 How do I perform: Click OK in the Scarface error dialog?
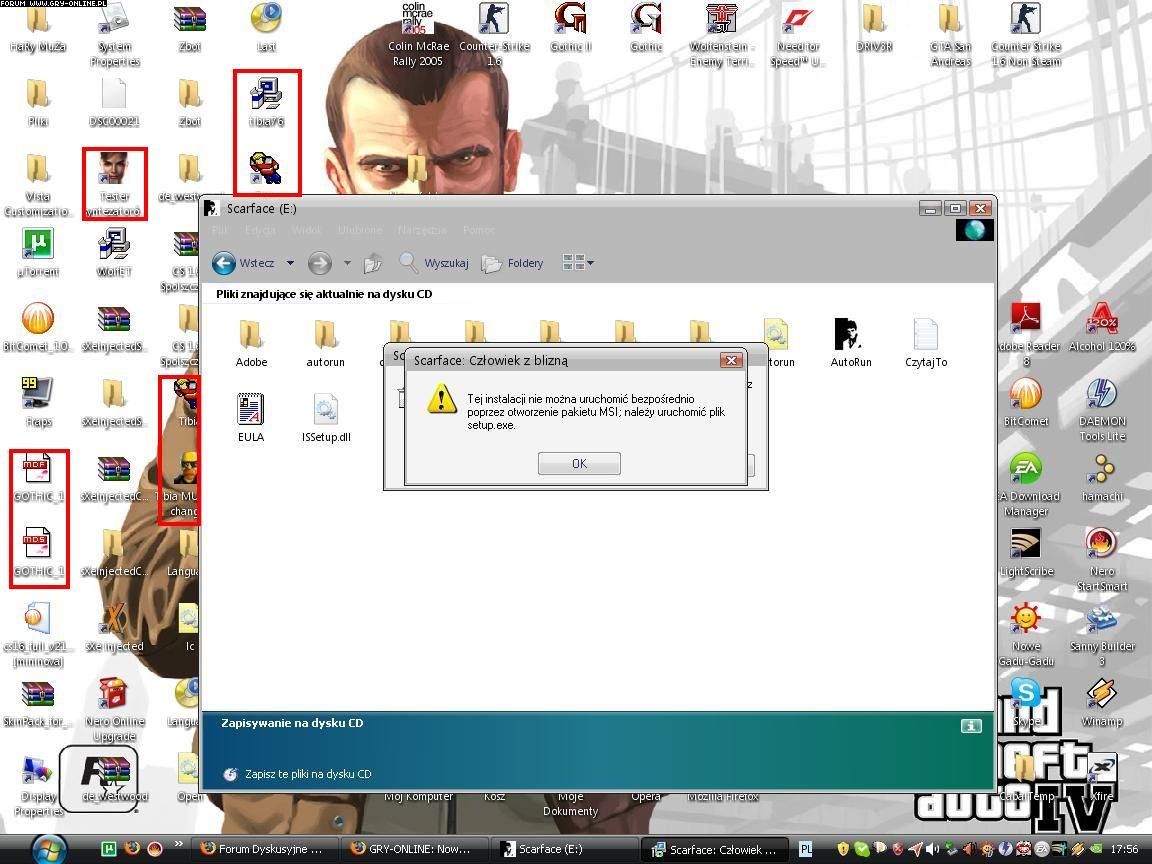click(579, 463)
